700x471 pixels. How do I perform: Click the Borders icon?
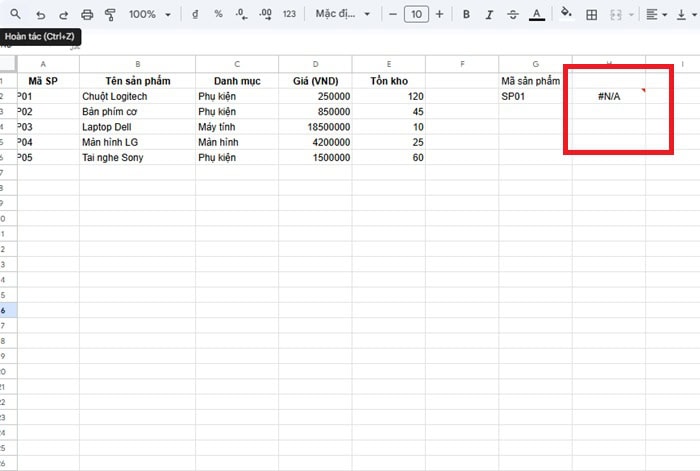click(x=592, y=15)
